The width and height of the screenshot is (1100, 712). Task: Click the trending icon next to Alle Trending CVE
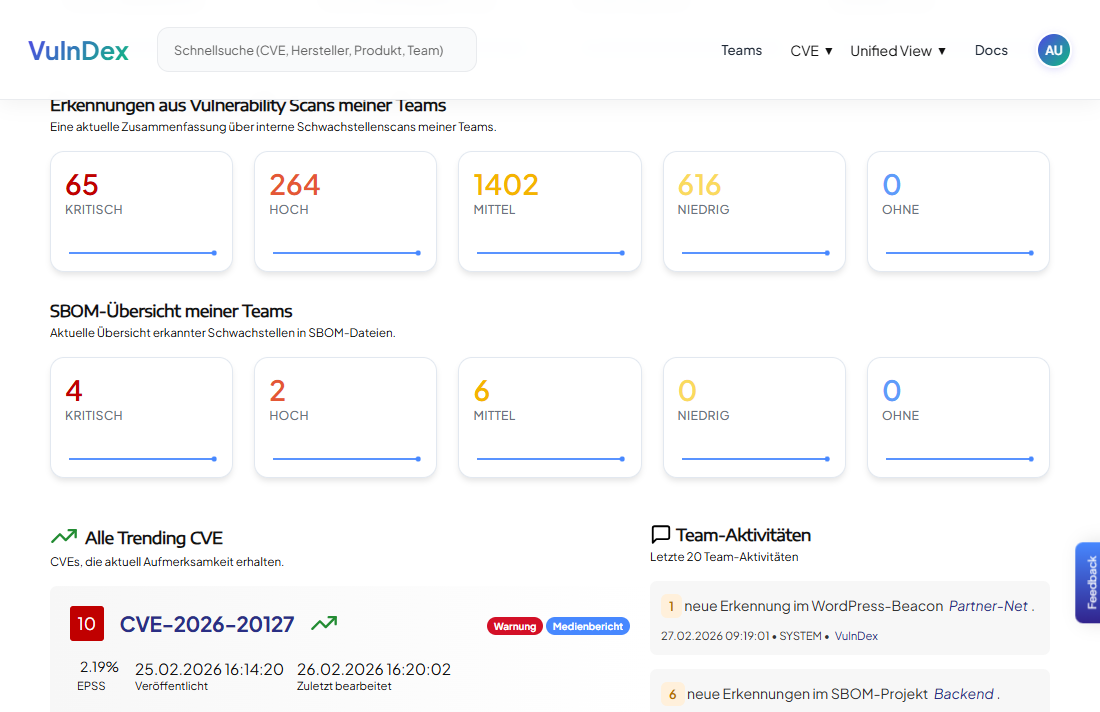coord(64,537)
